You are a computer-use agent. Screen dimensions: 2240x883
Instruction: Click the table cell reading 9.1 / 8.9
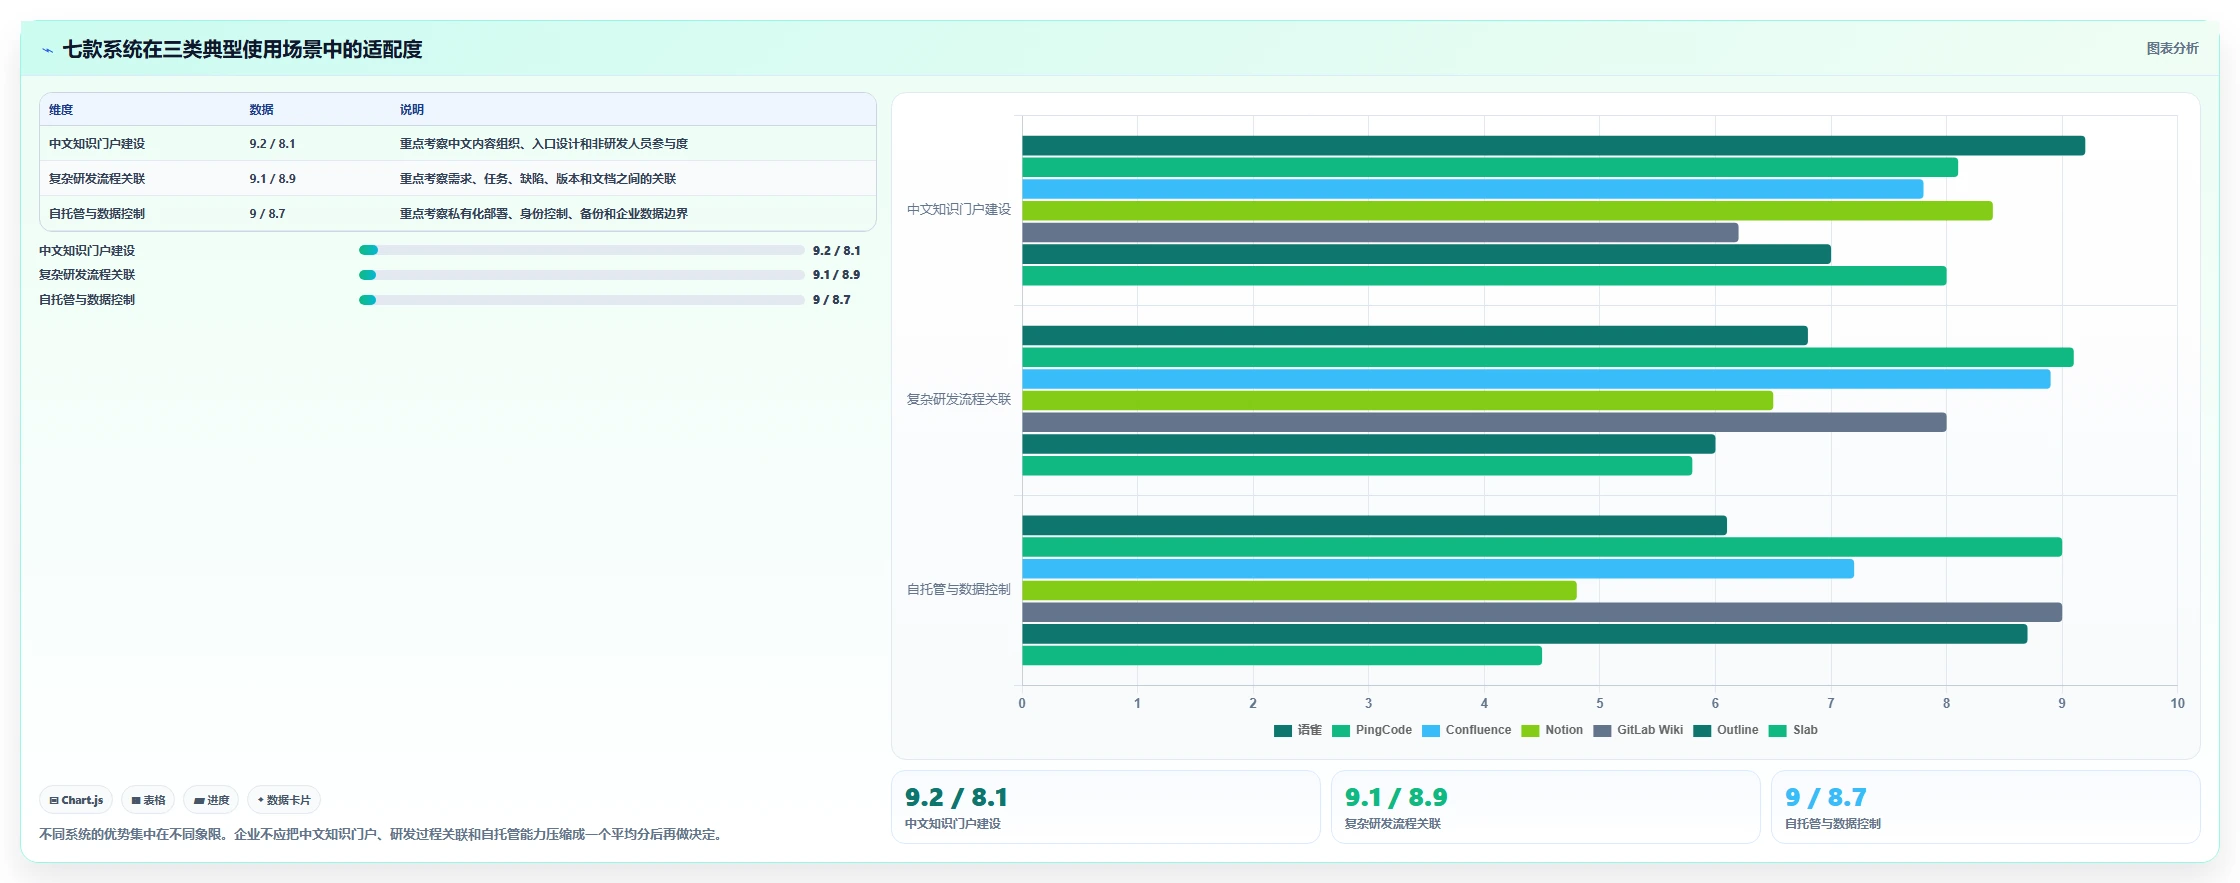tap(272, 179)
